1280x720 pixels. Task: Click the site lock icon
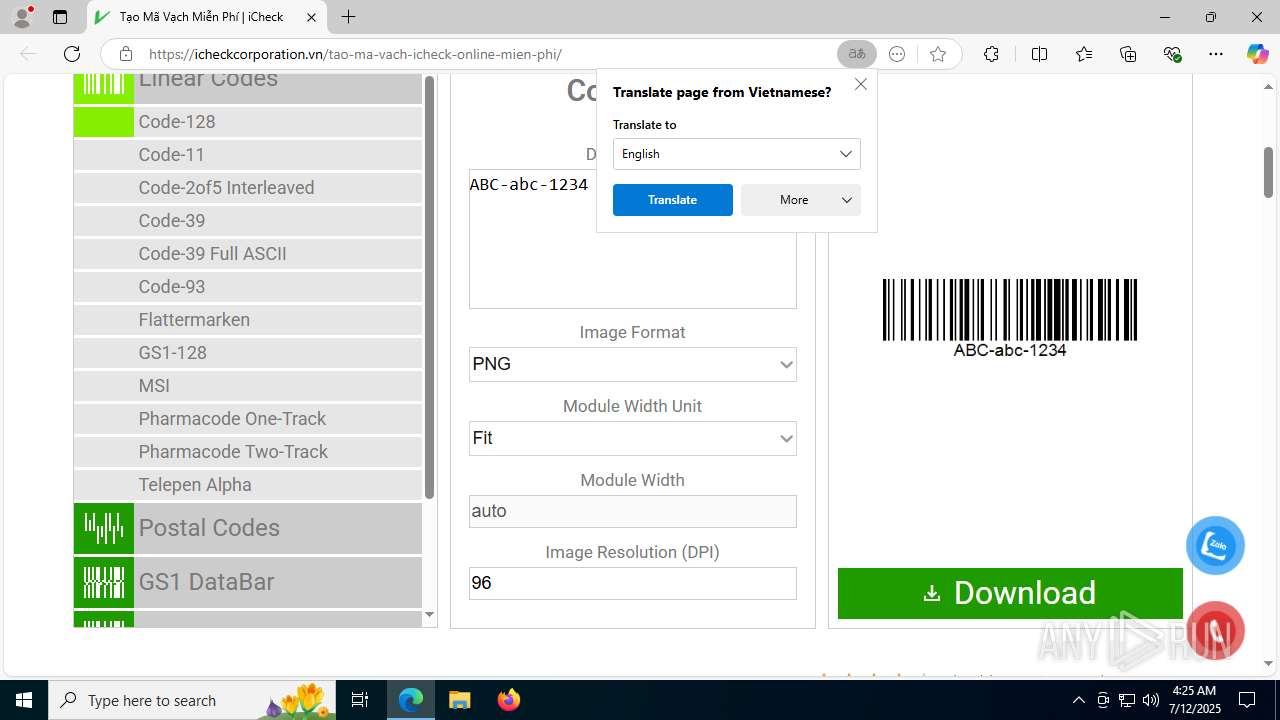coord(125,54)
